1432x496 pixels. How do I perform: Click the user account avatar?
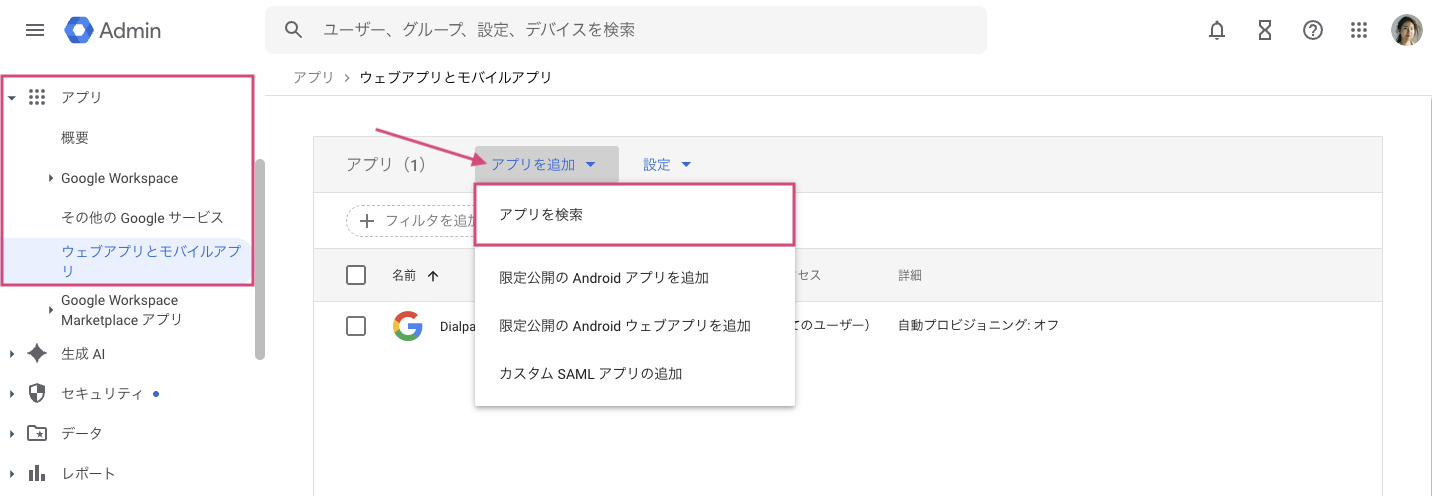(x=1407, y=30)
